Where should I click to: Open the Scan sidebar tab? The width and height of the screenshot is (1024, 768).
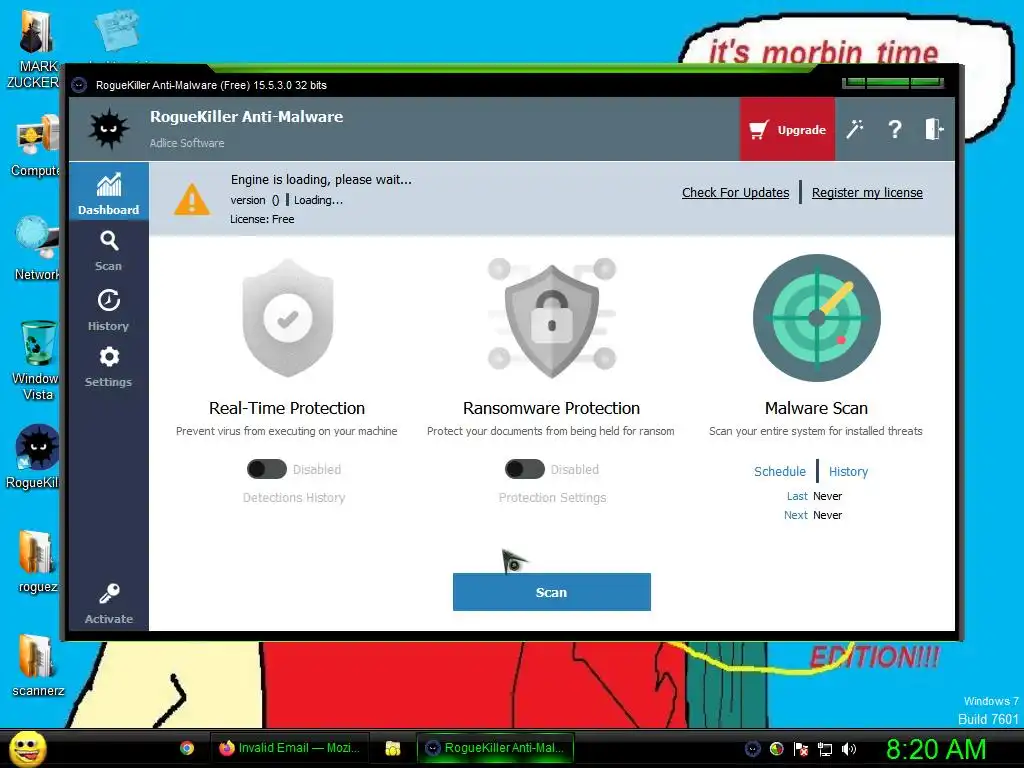point(108,251)
